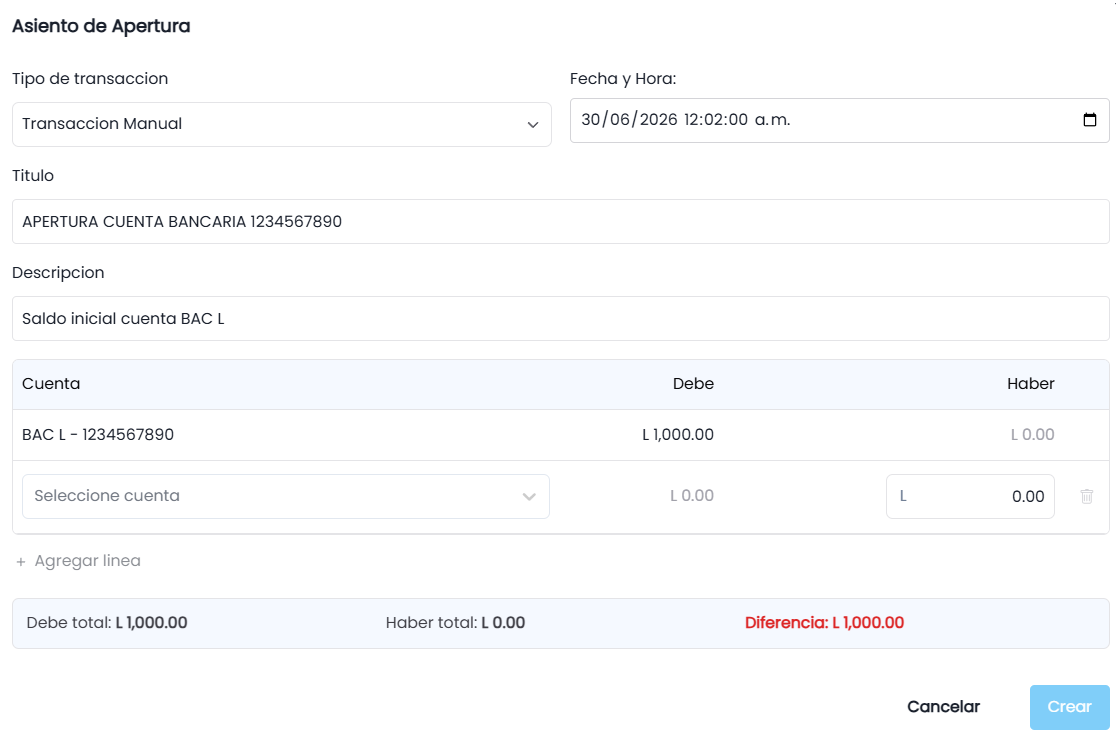Click the Asiento de Apertura heading
This screenshot has height=740, width=1116.
tap(101, 26)
